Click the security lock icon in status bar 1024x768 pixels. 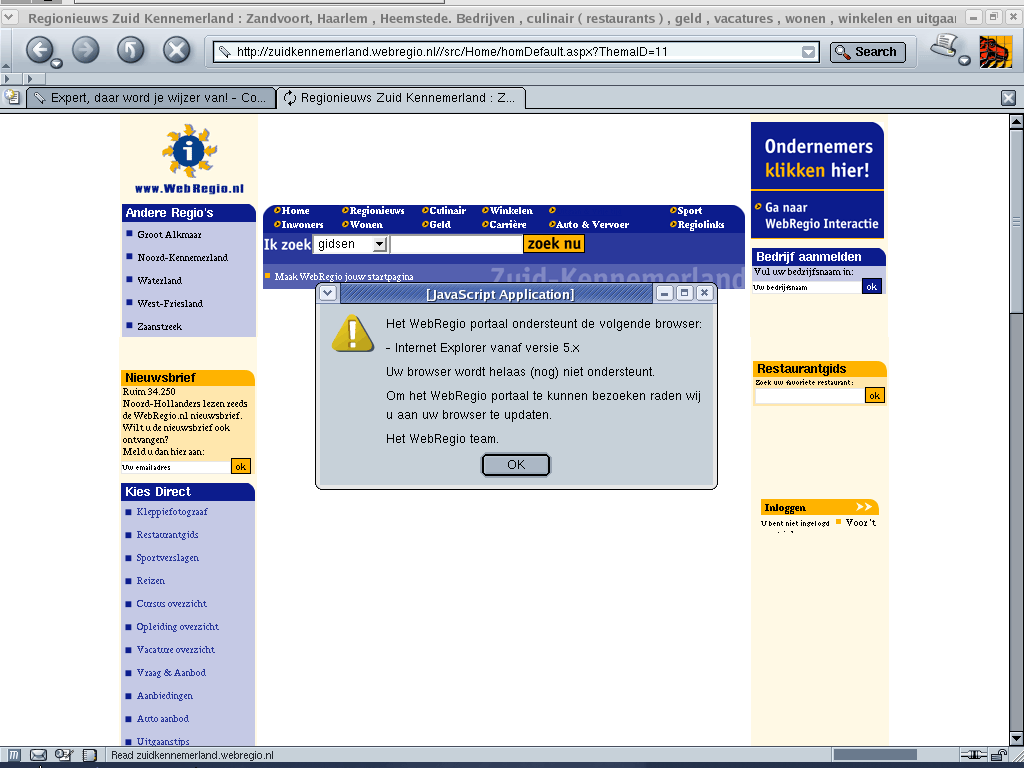(x=1000, y=755)
